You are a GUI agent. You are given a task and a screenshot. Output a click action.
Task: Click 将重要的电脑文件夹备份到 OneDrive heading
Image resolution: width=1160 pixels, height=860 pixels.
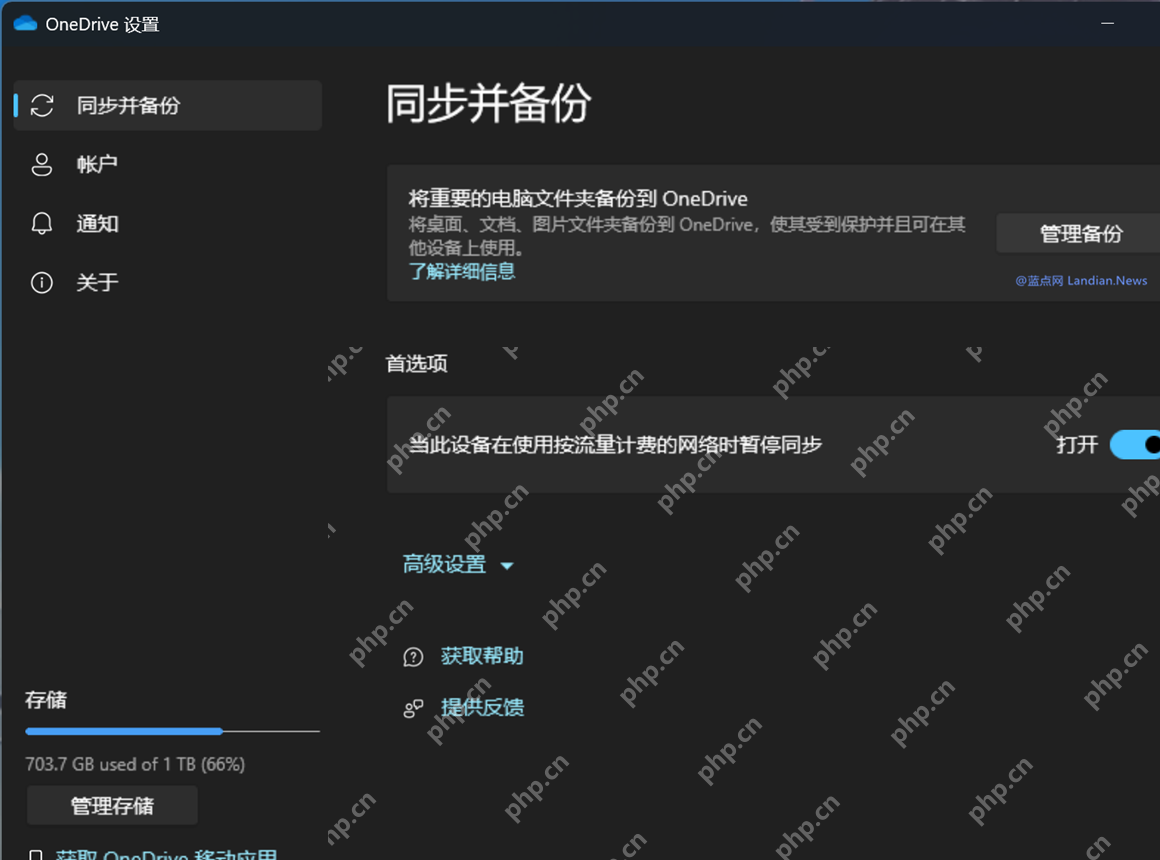coord(578,198)
